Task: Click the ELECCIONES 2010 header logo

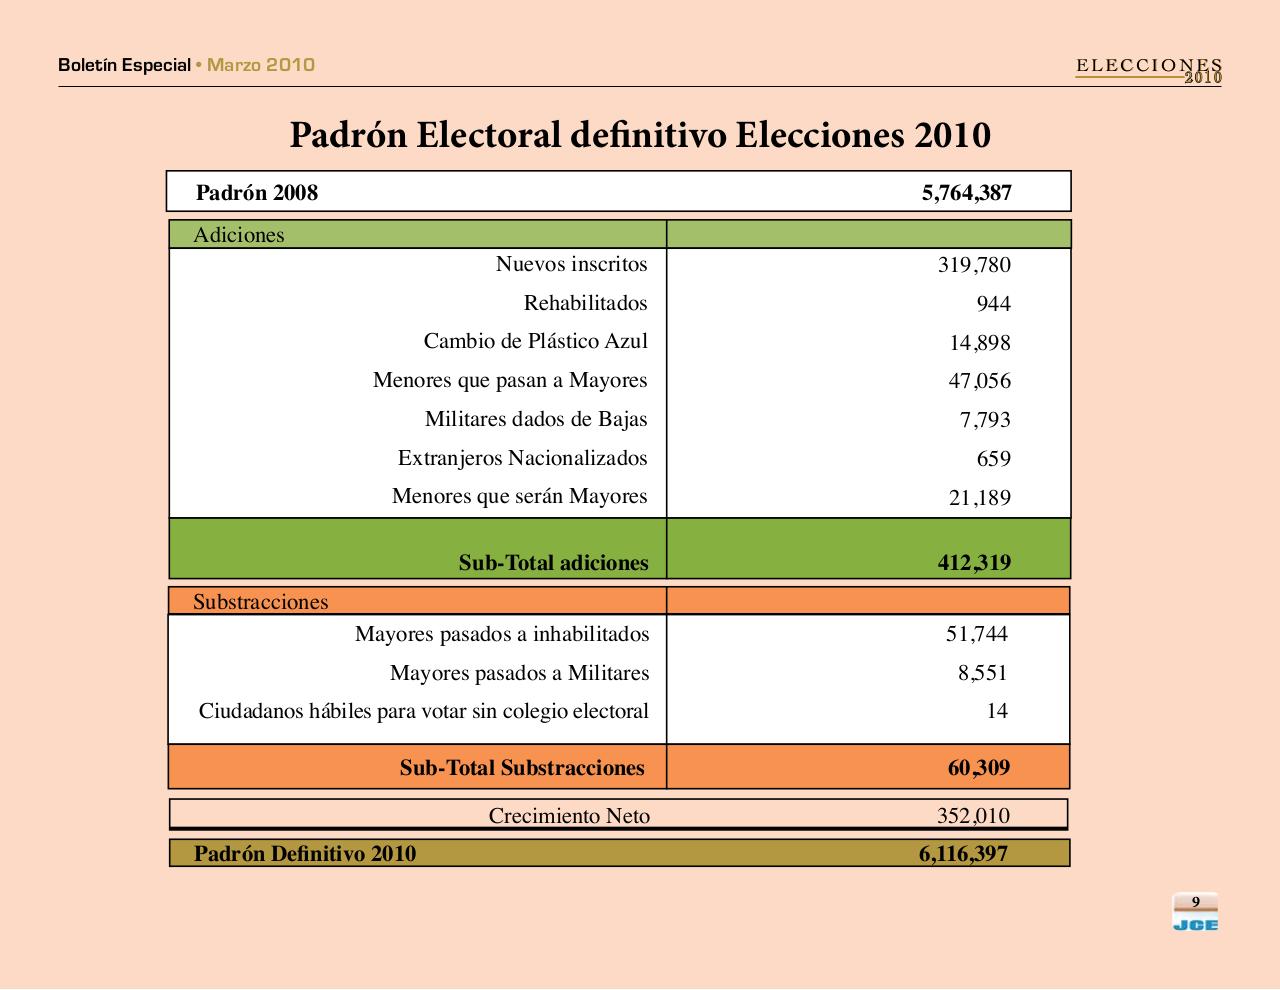Action: click(1149, 70)
